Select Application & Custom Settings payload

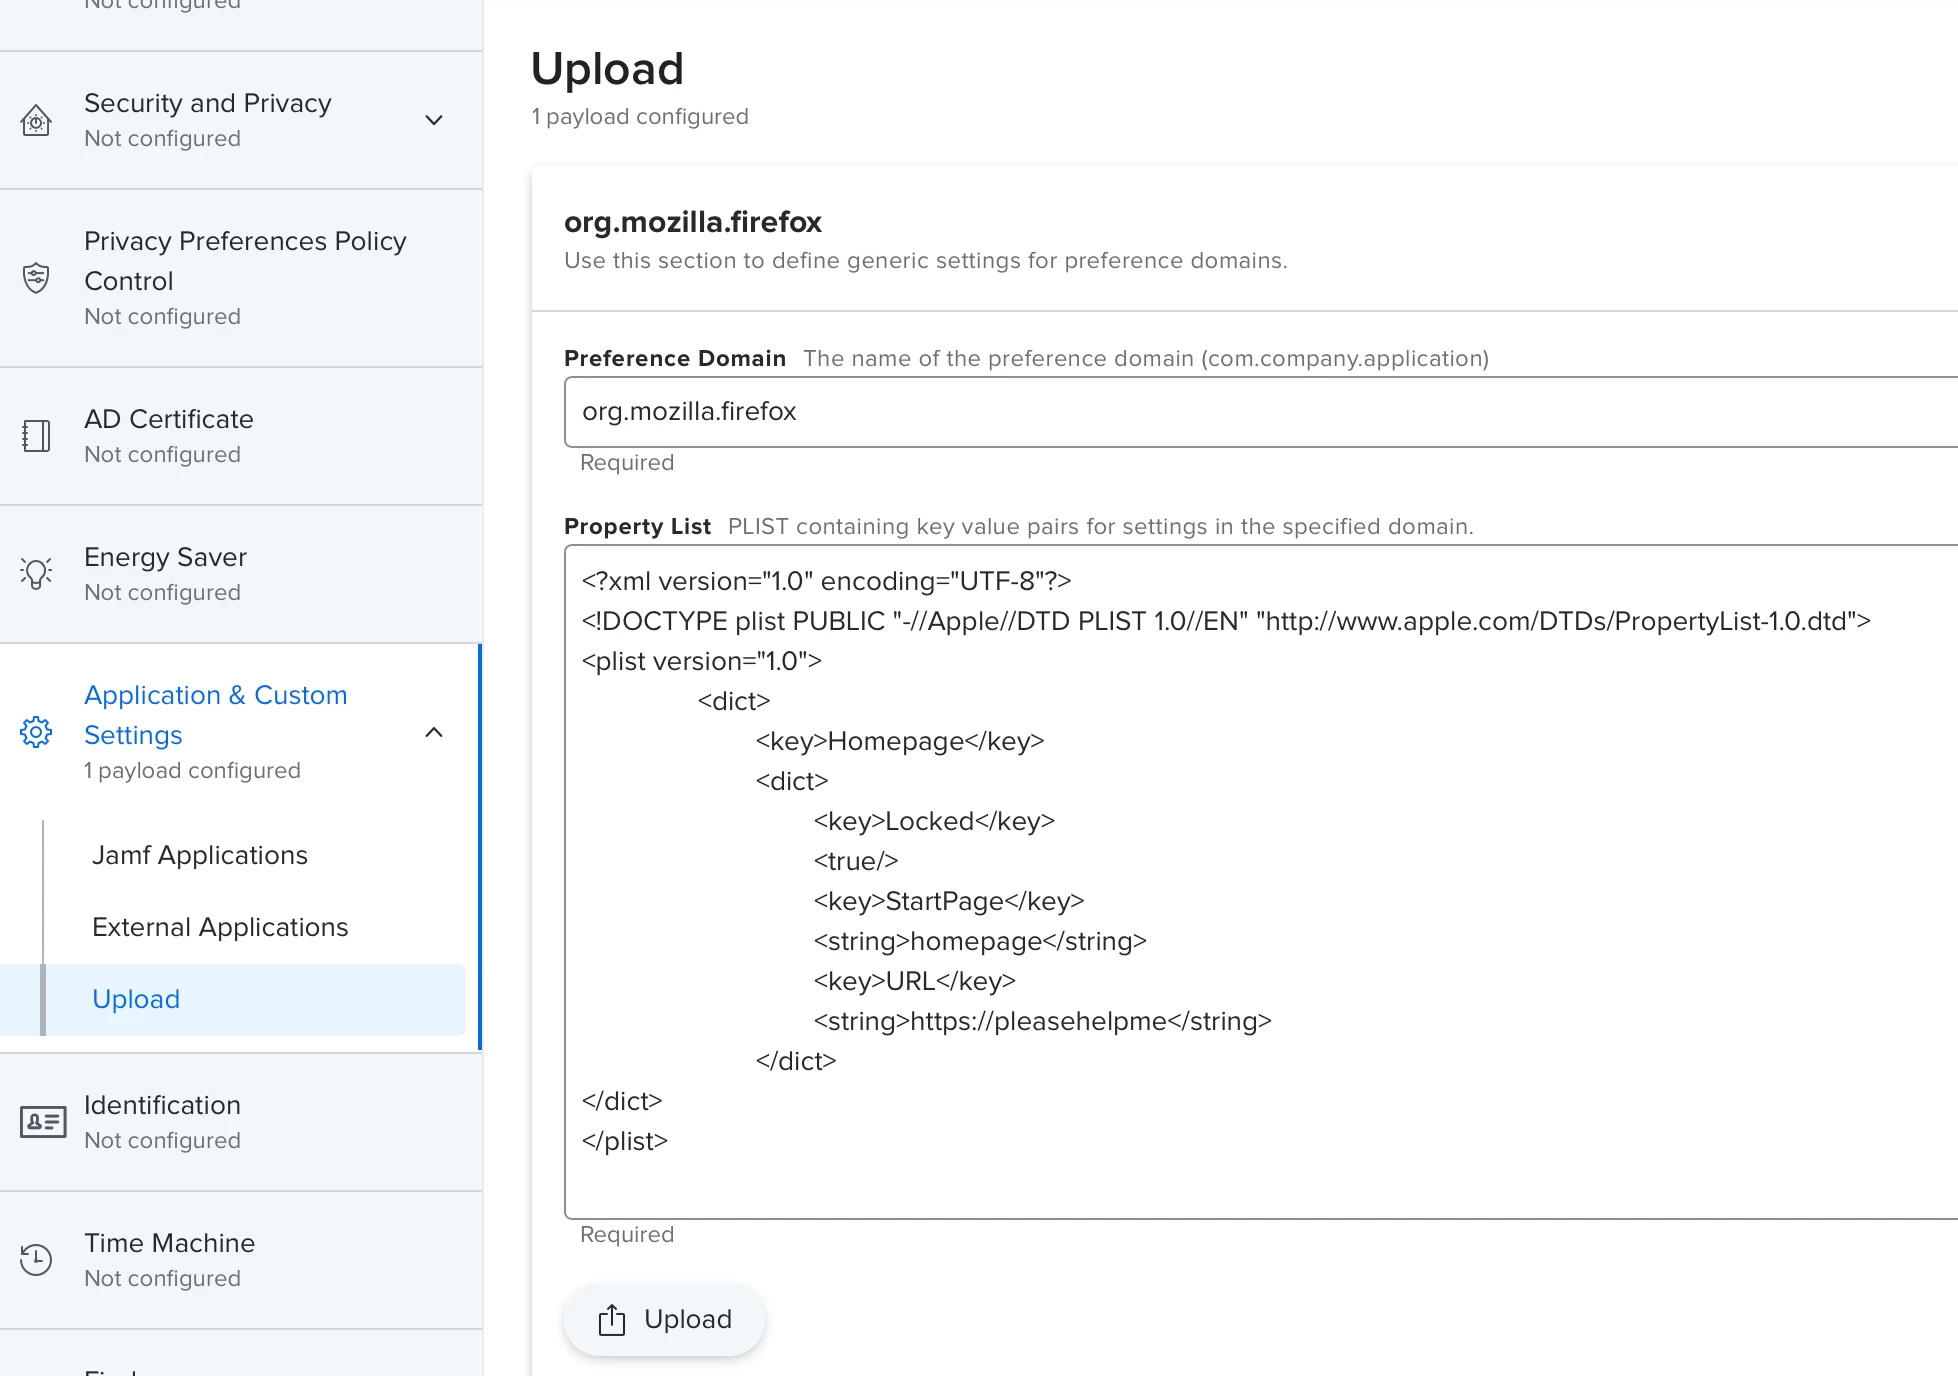tap(241, 732)
